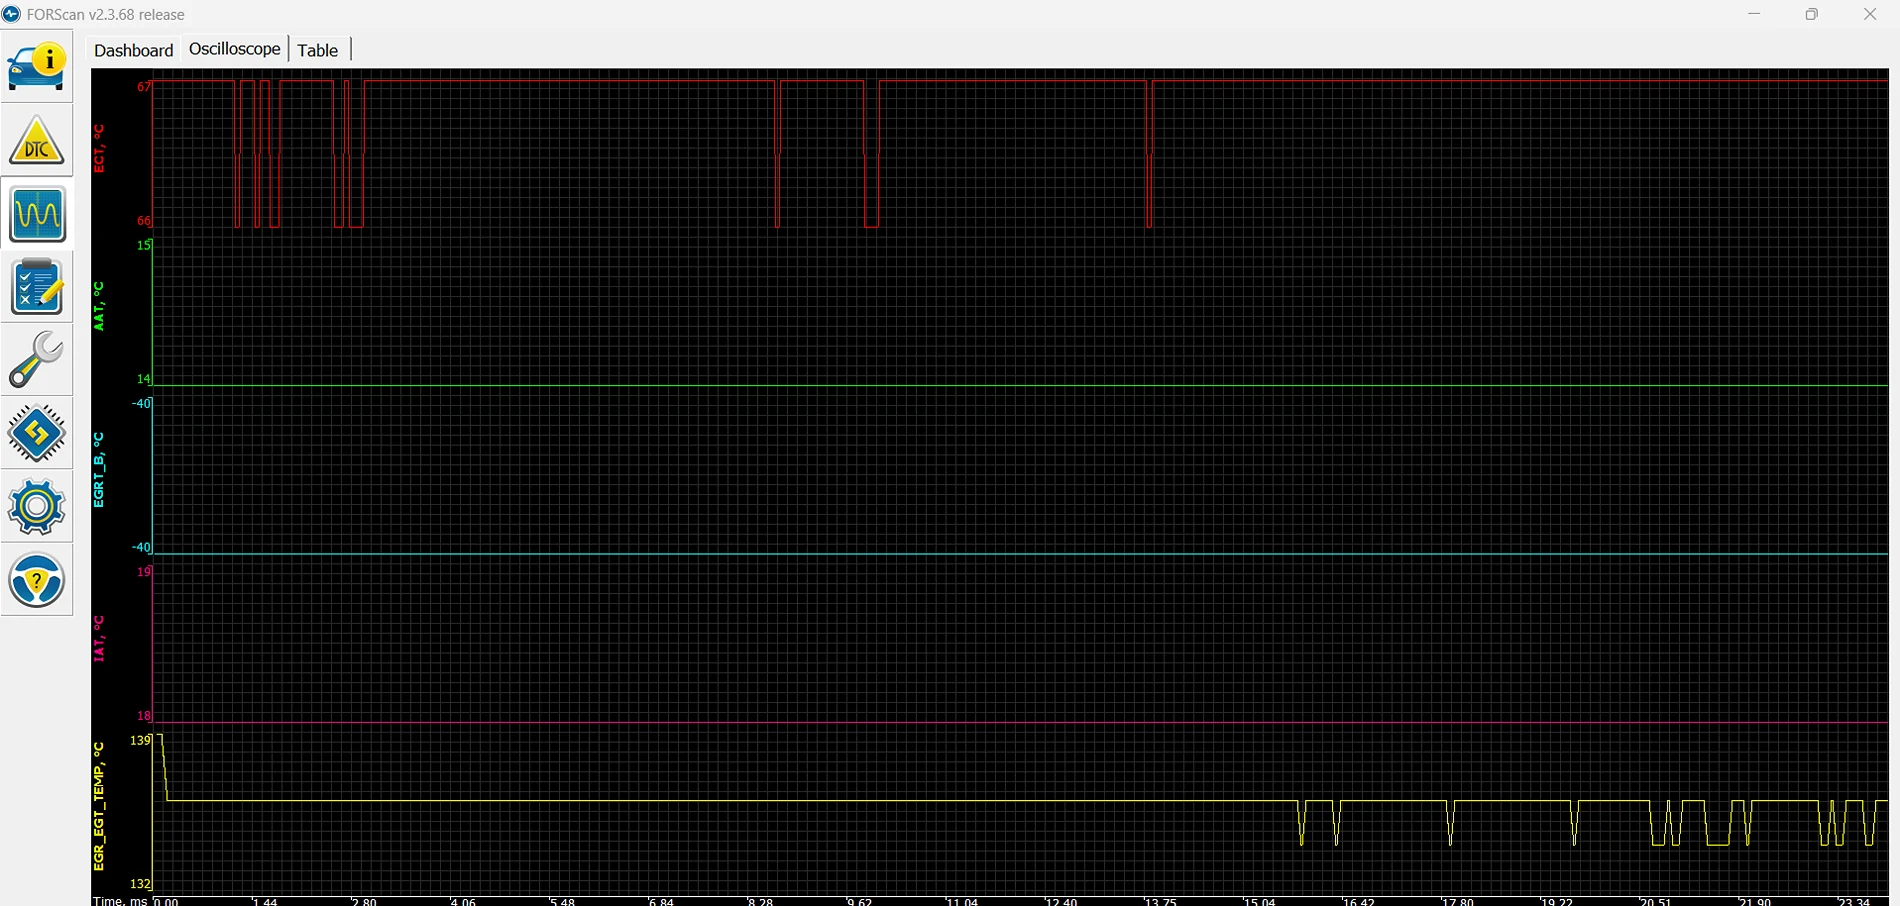The height and width of the screenshot is (906, 1900).
Task: Close the FORScan window
Action: click(x=1869, y=14)
